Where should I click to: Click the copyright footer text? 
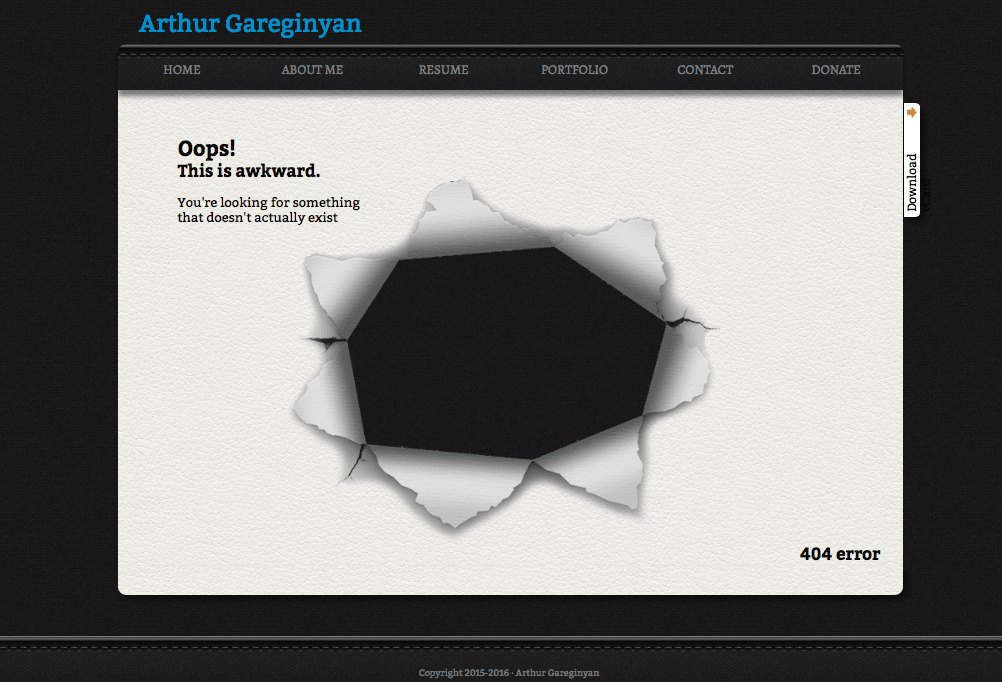click(x=509, y=672)
